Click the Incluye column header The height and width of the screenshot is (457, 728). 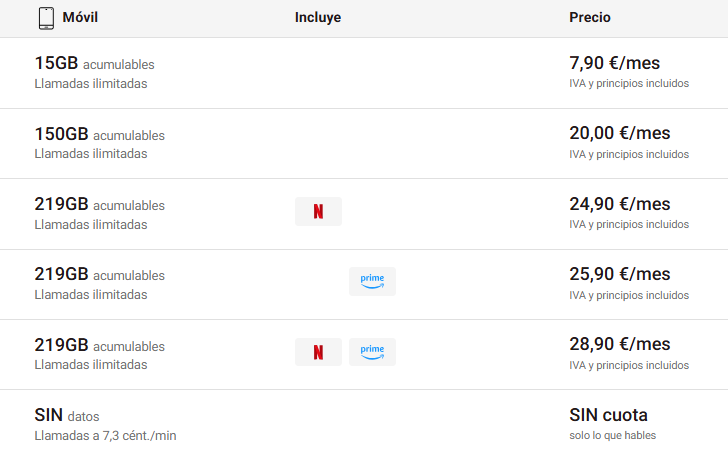[318, 18]
